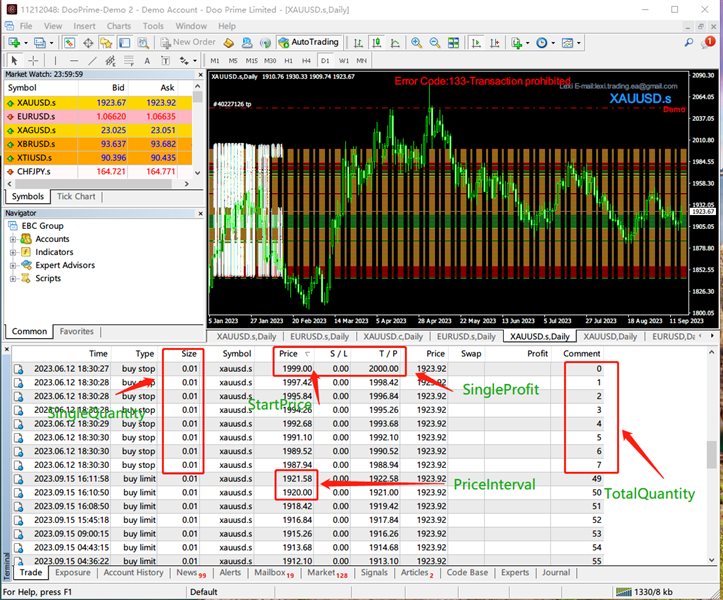The image size is (723, 600).
Task: Open the Charts menu
Action: pyautogui.click(x=119, y=26)
